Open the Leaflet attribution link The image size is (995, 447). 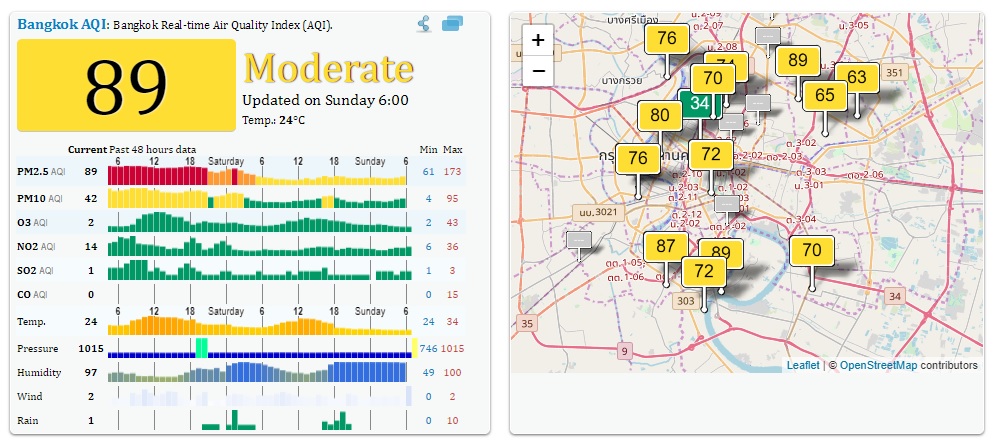point(803,365)
